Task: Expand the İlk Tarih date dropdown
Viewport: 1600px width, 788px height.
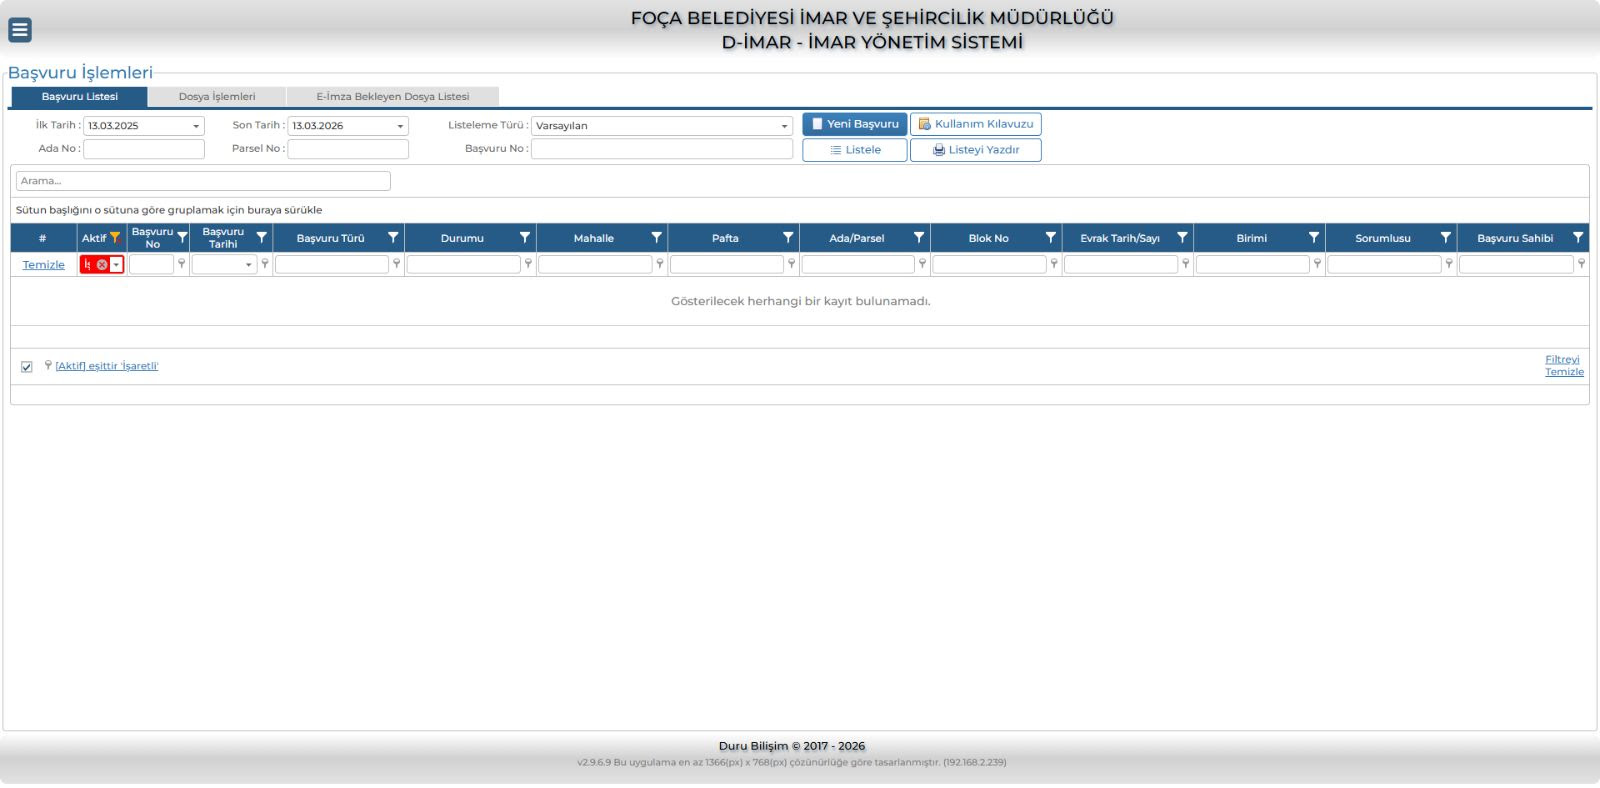Action: (196, 127)
